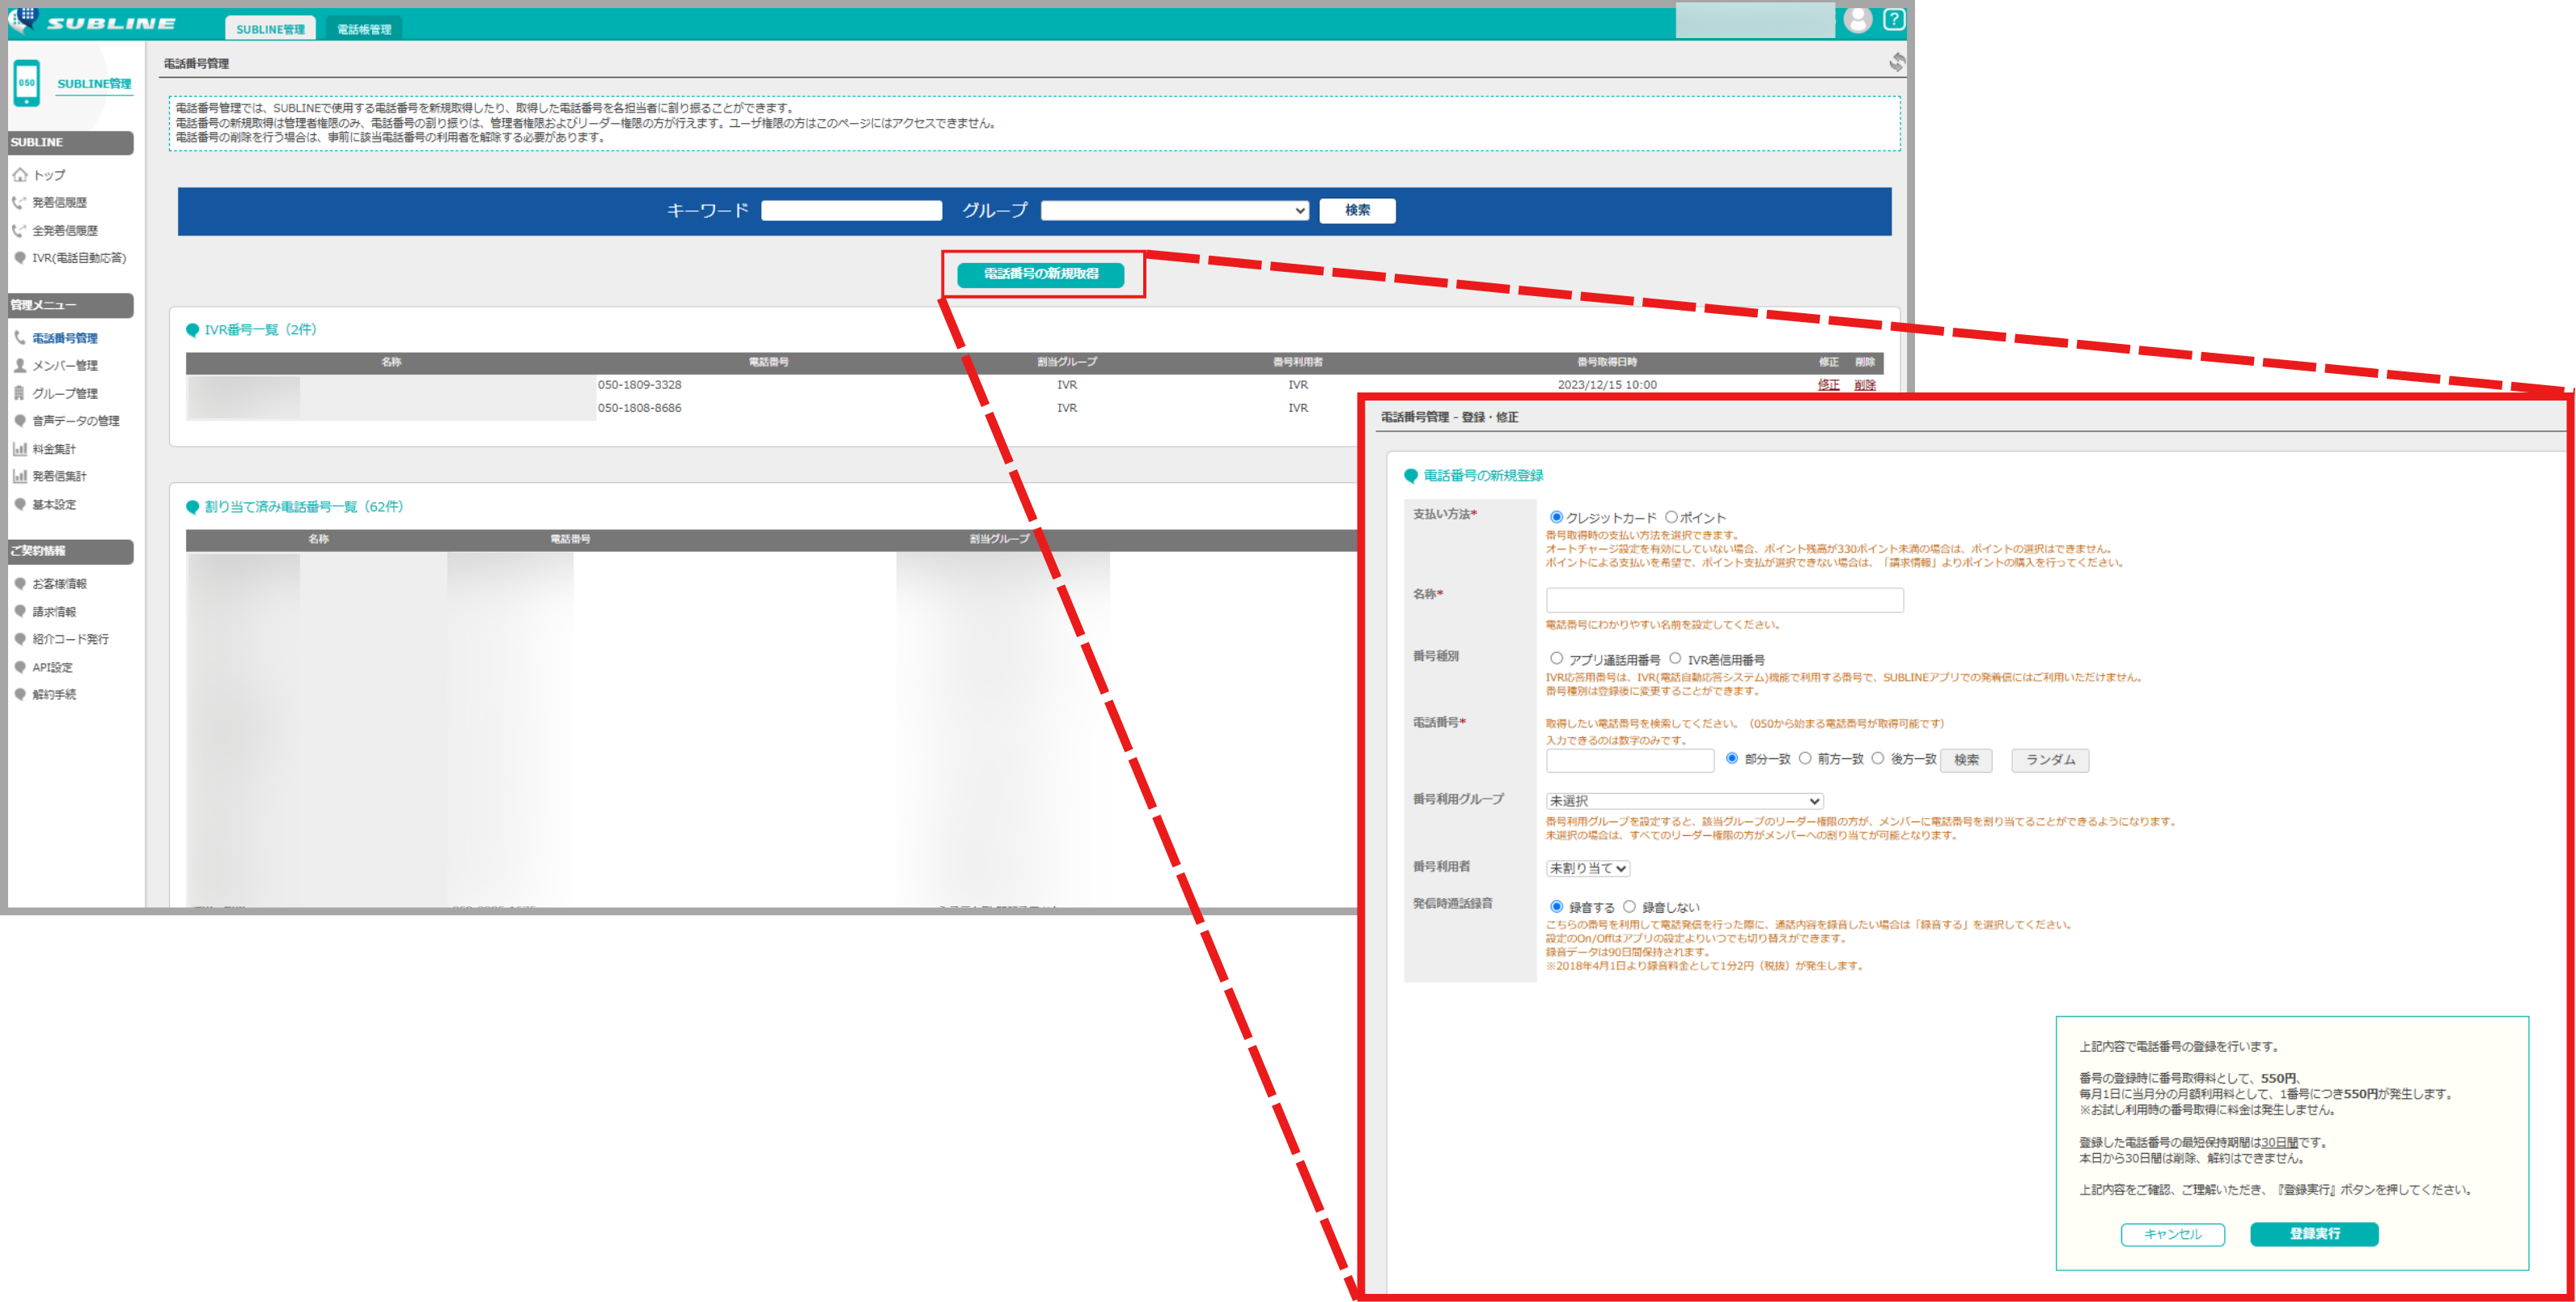Open the グループ search dropdown
The image size is (2576, 1302).
(1174, 210)
